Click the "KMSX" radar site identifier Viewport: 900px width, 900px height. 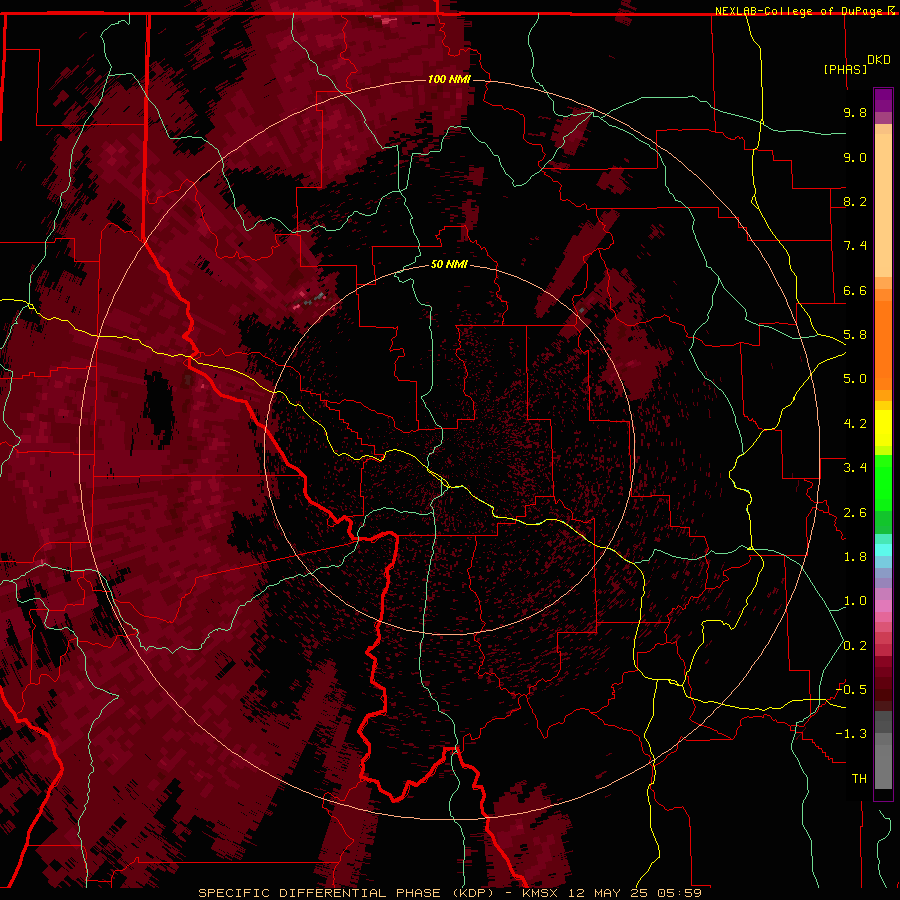coord(540,893)
